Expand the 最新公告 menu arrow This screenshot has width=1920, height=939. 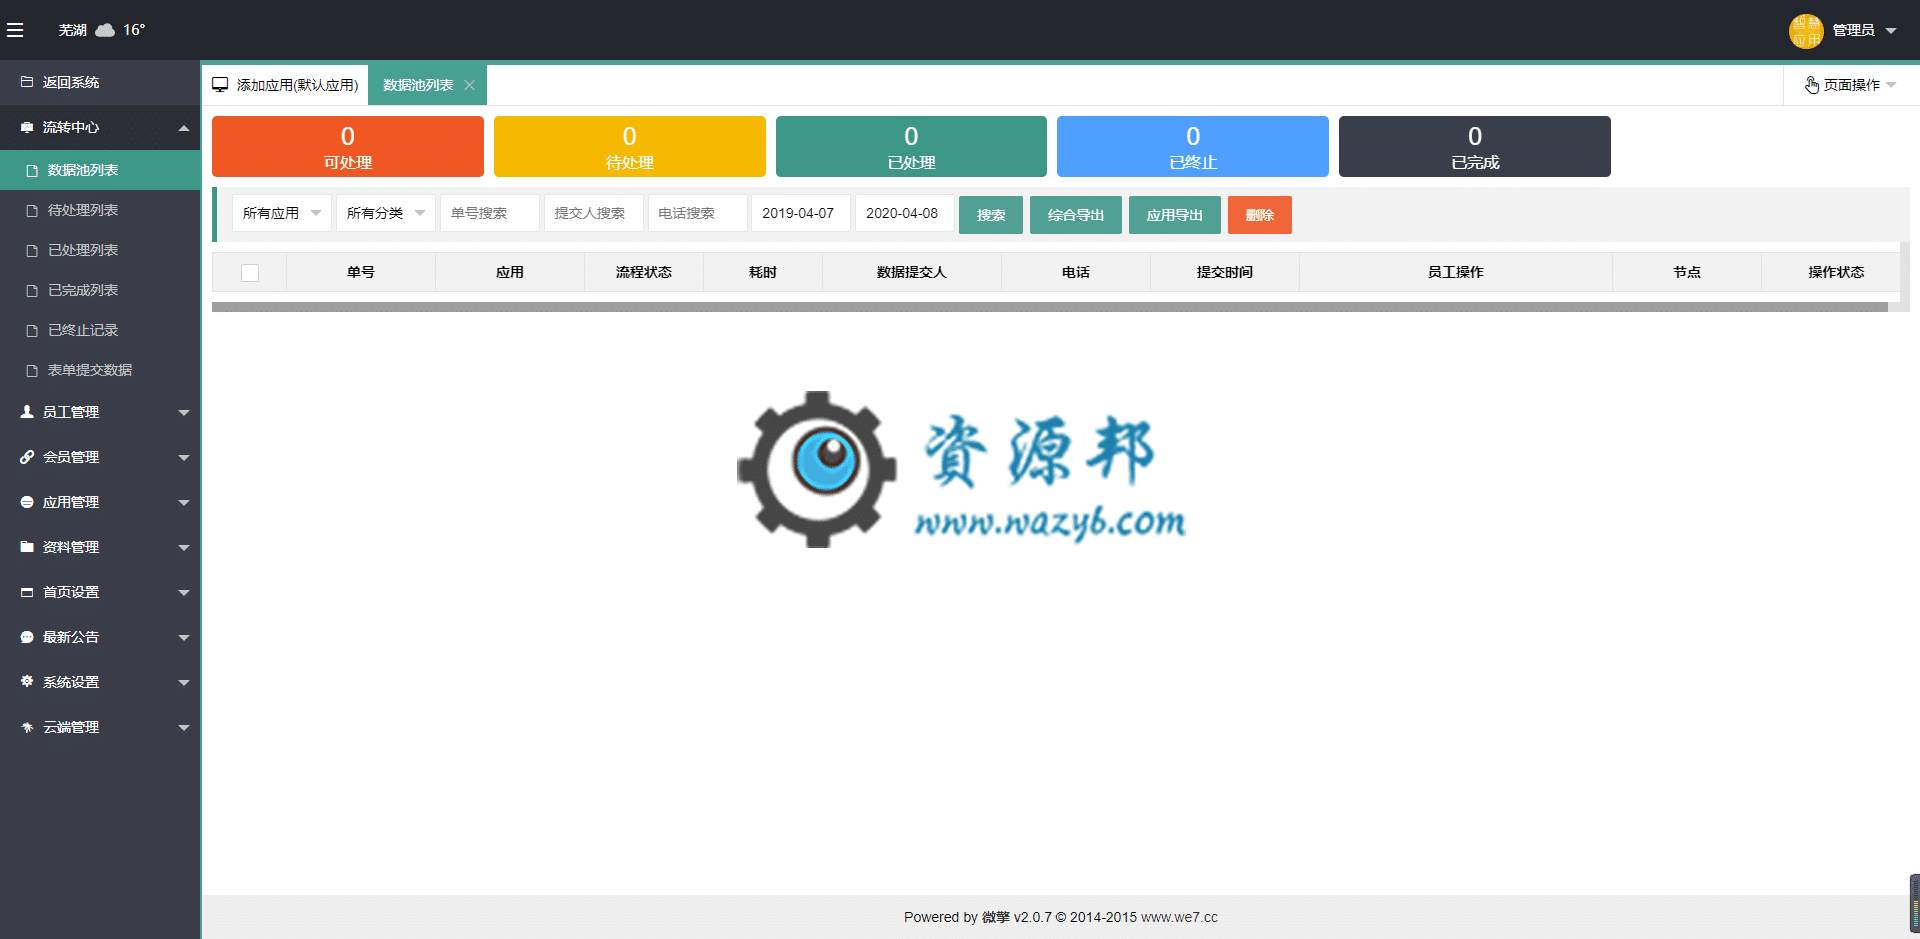[184, 637]
